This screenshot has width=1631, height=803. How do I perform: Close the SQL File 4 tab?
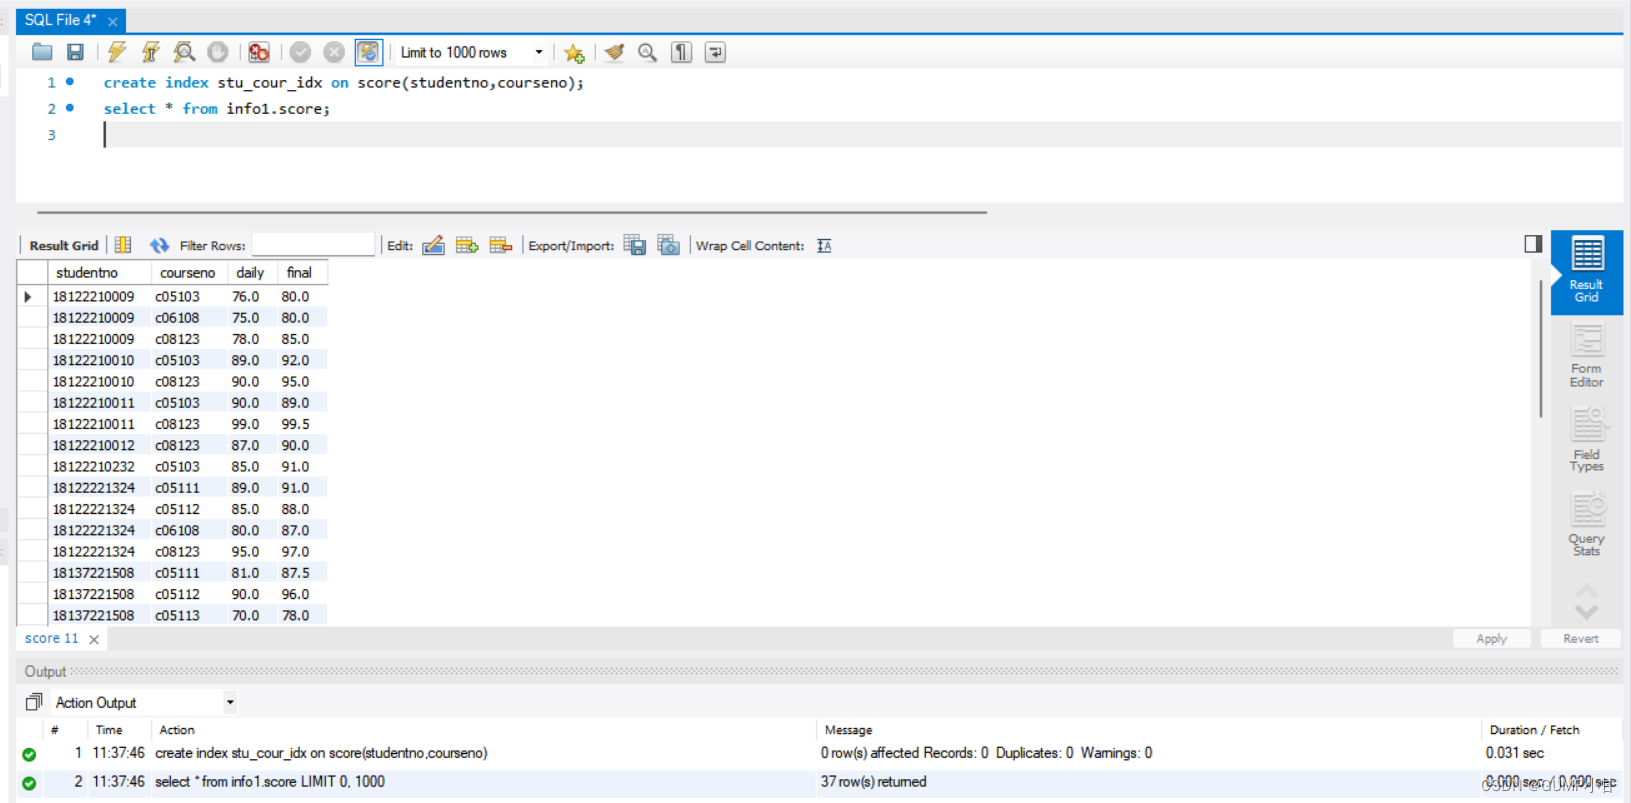coord(113,21)
